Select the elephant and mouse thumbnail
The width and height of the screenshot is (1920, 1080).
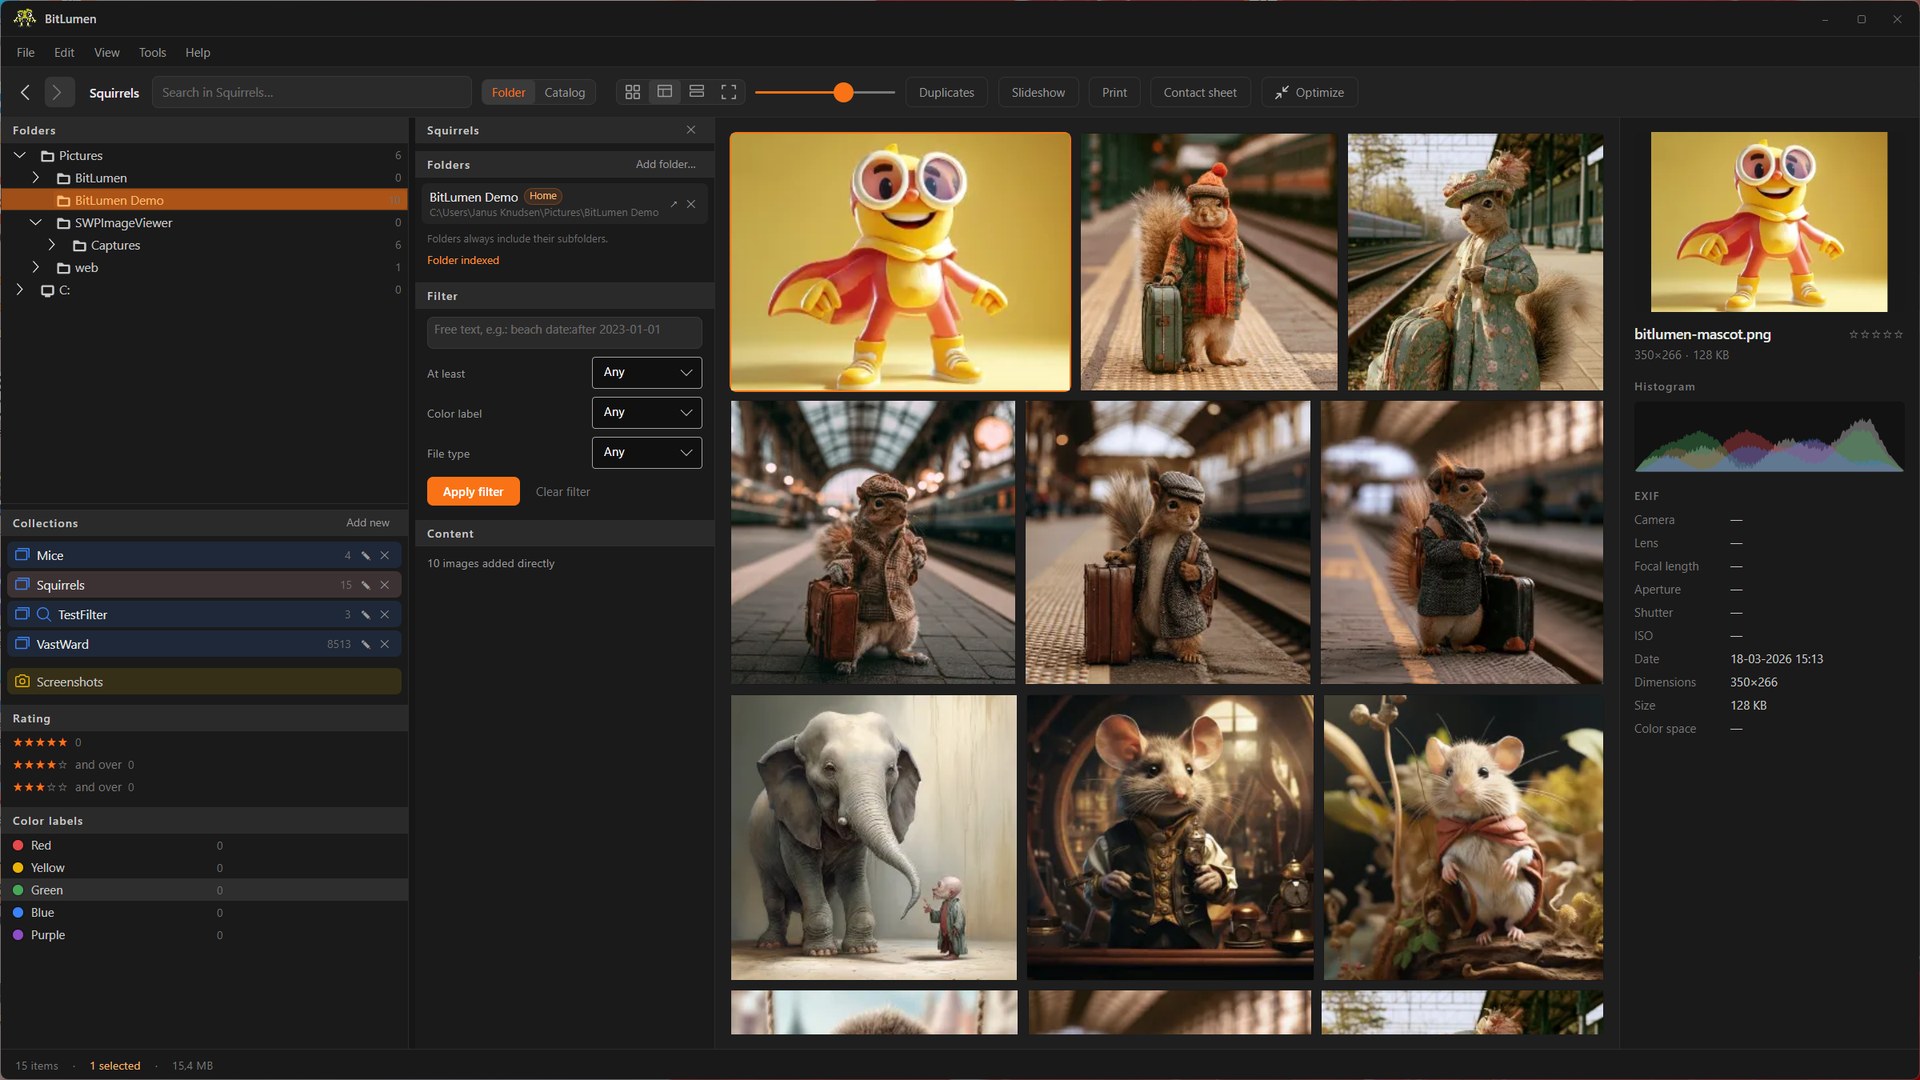pyautogui.click(x=874, y=838)
